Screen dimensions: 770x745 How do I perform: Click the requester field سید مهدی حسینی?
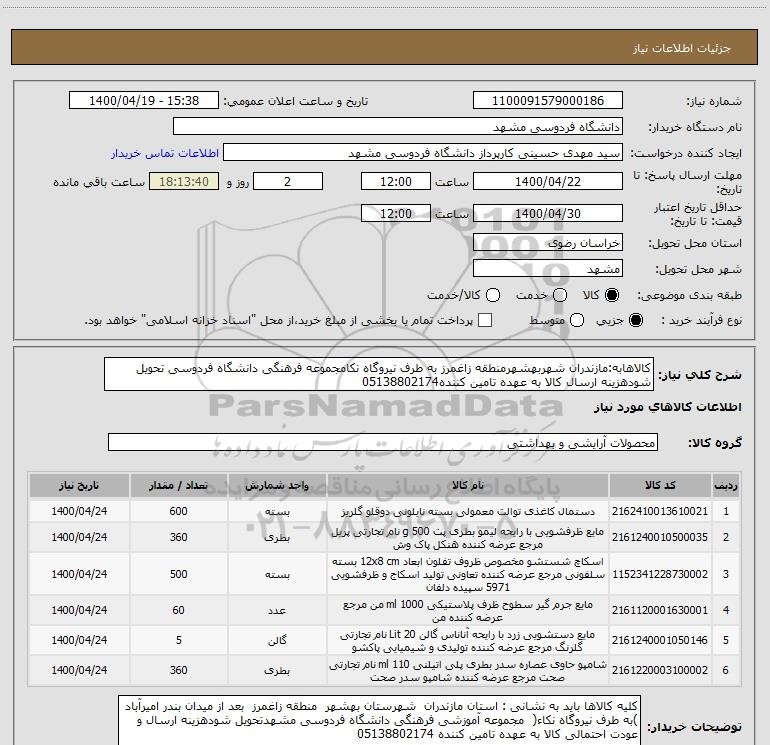click(423, 152)
